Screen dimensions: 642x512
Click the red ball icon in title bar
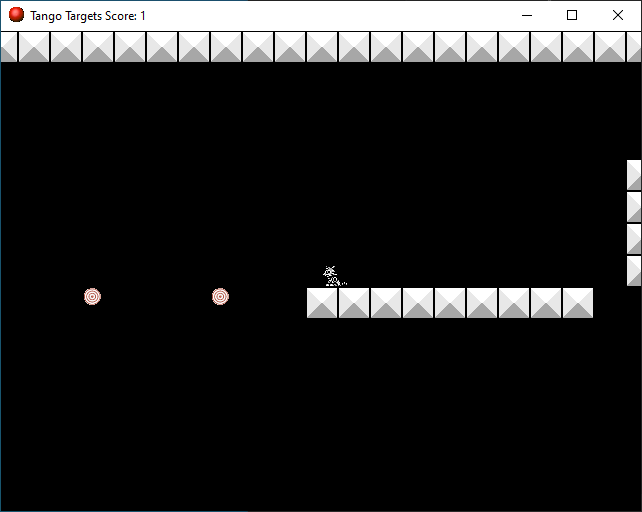click(16, 15)
